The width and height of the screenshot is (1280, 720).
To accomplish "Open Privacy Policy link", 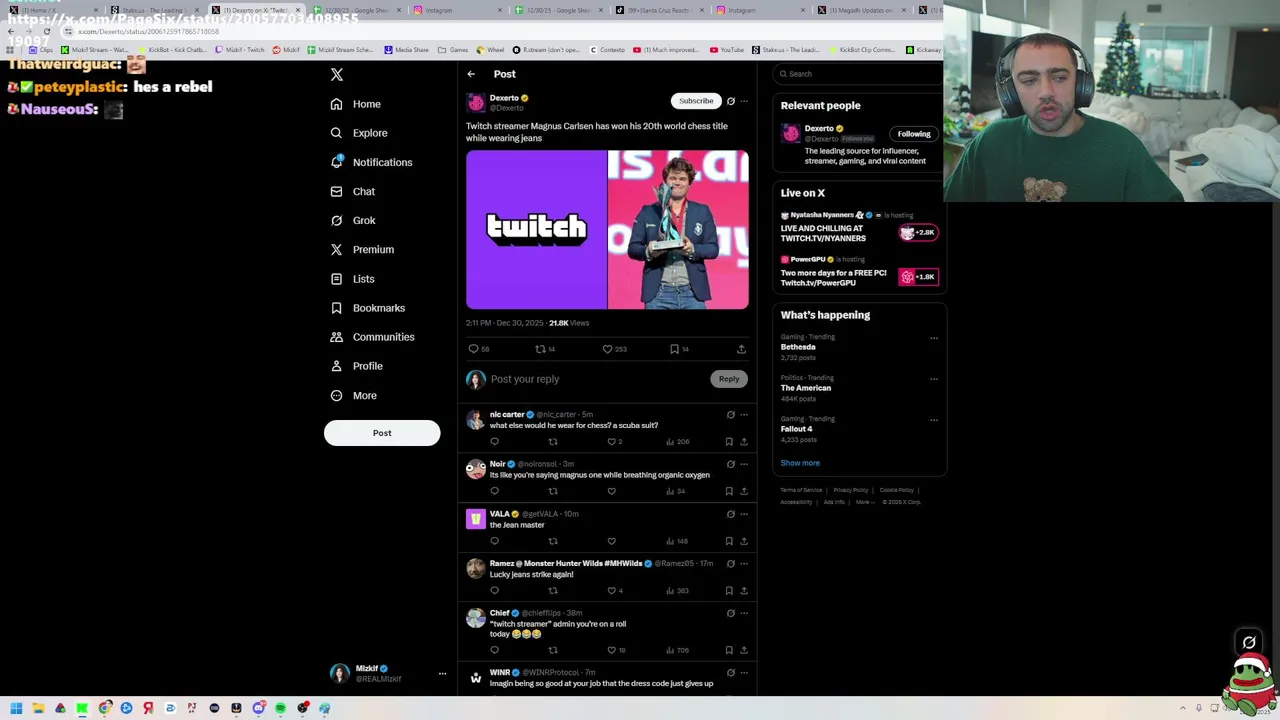I will click(851, 490).
